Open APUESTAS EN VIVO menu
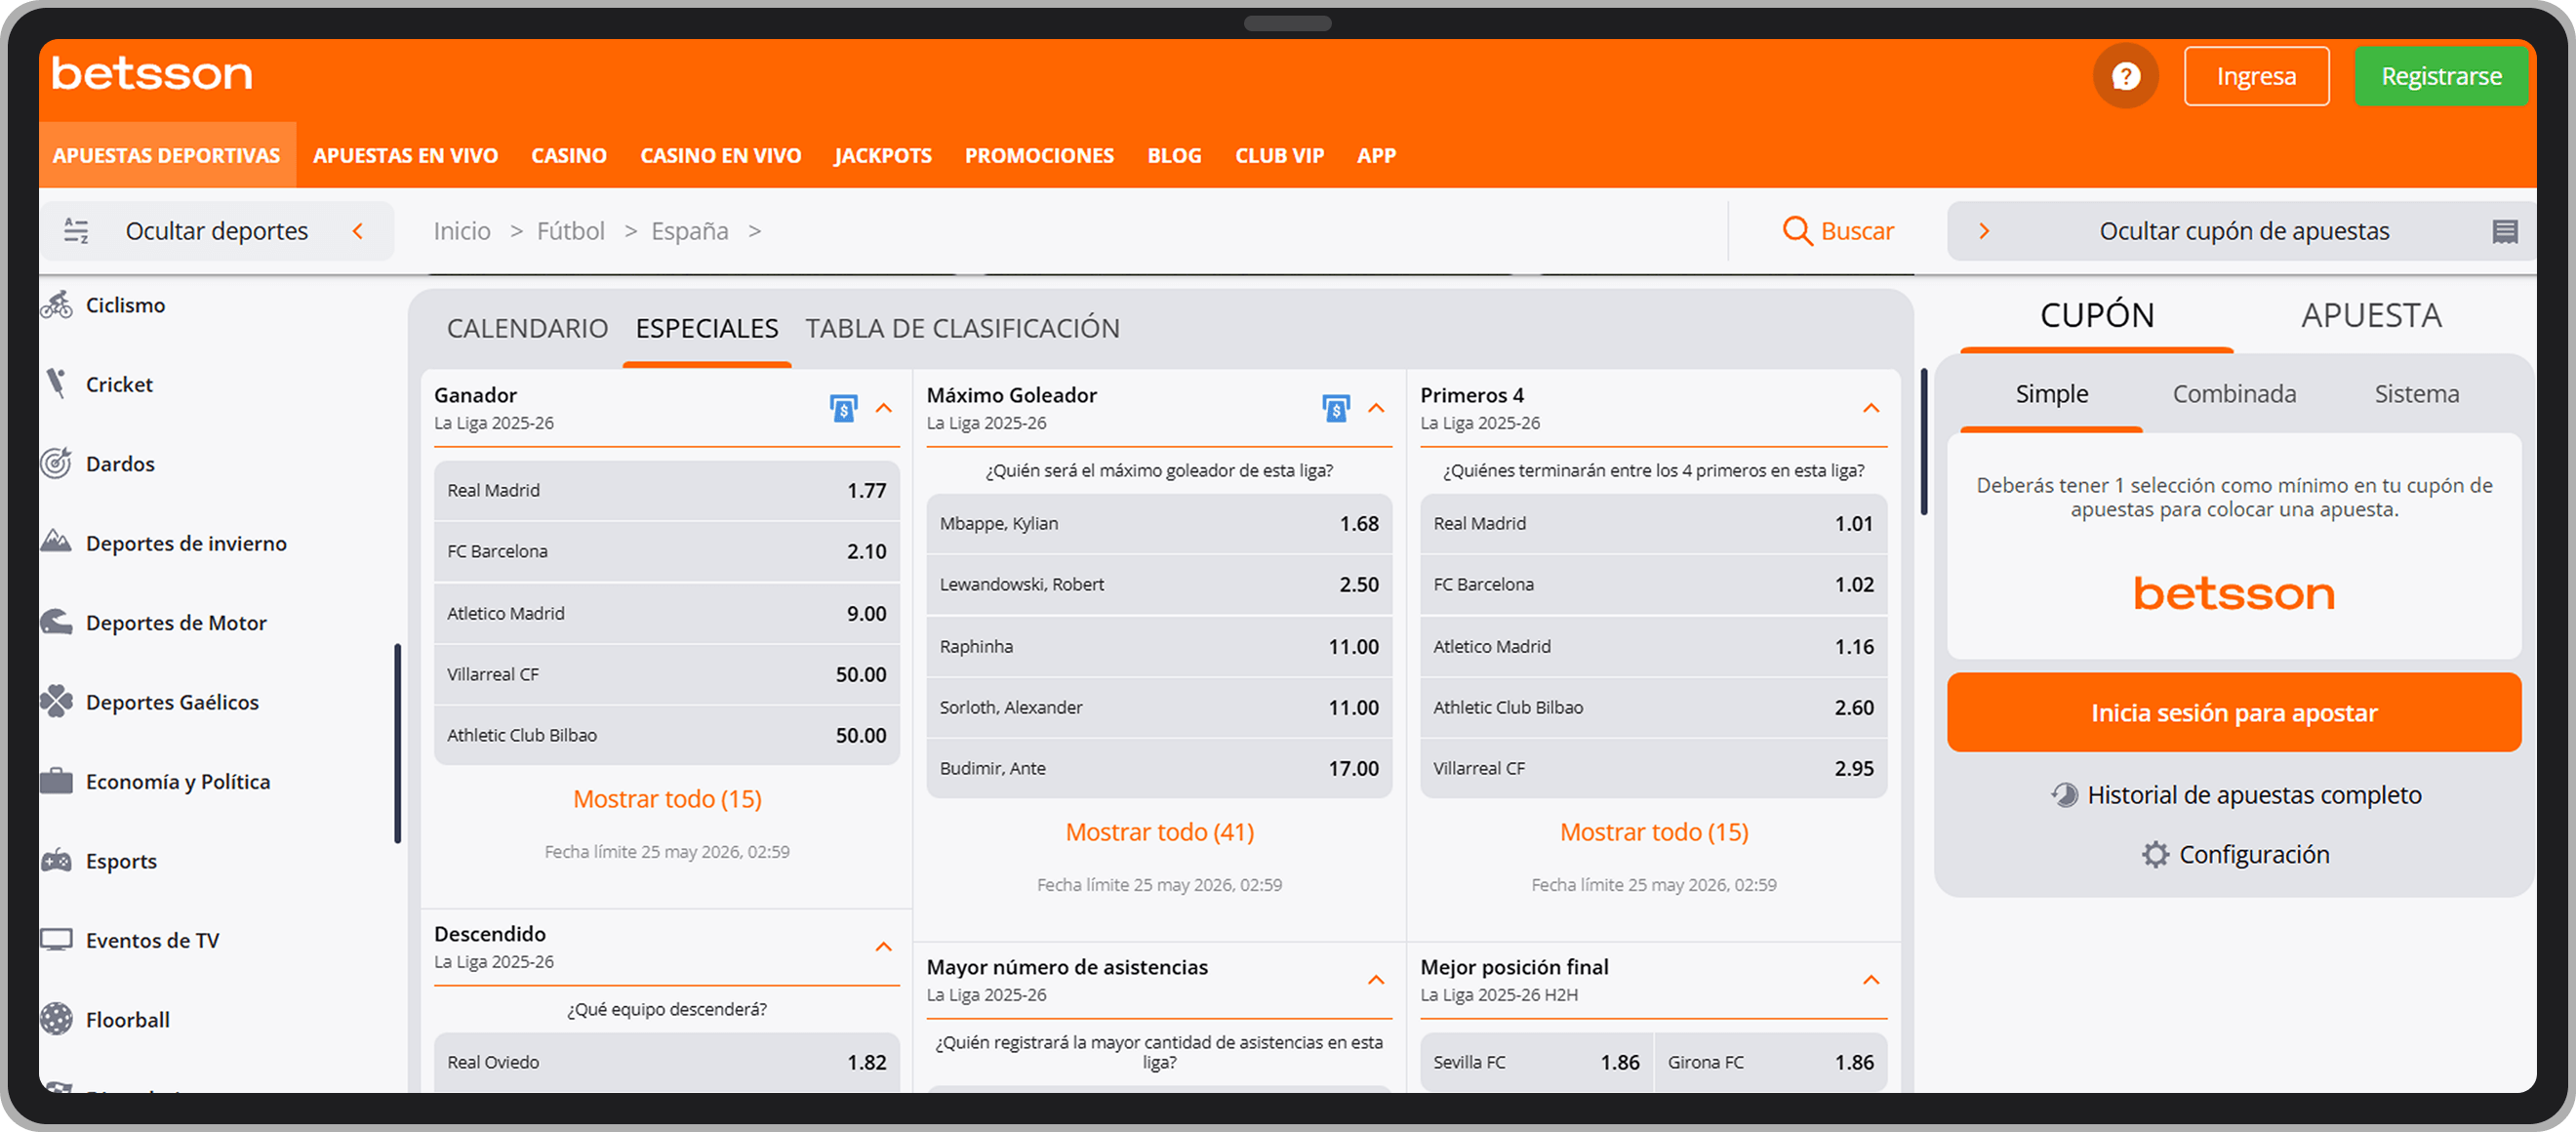This screenshot has height=1132, width=2576. pos(405,155)
